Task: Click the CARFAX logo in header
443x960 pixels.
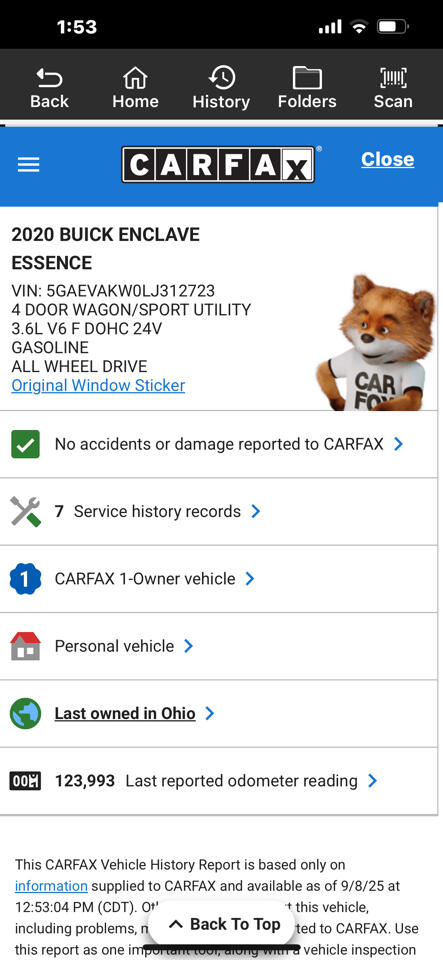Action: click(218, 165)
